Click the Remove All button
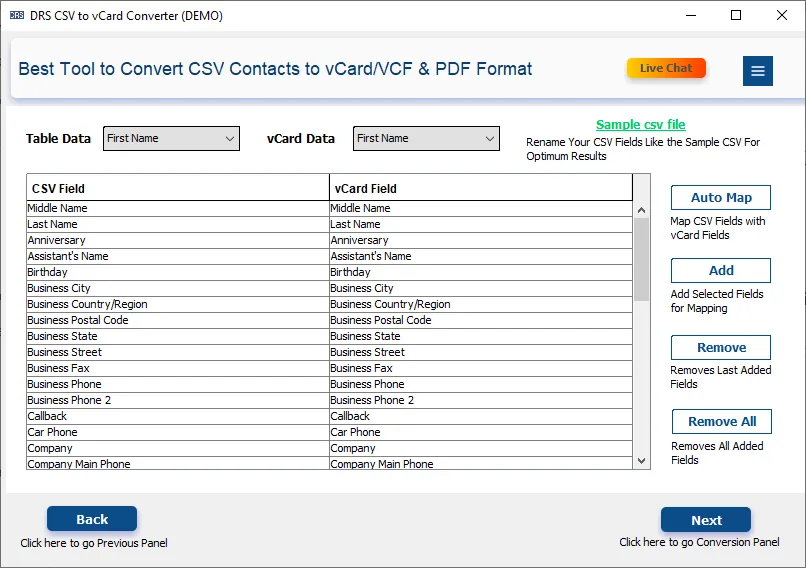 coord(722,422)
